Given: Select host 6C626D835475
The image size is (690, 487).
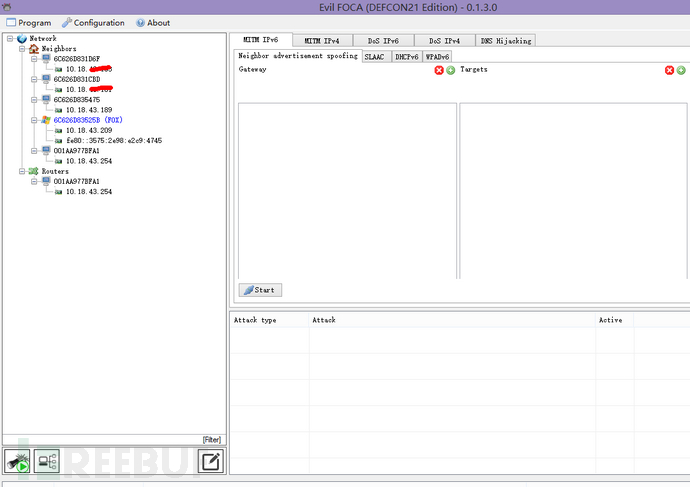Looking at the screenshot, I should (x=77, y=100).
